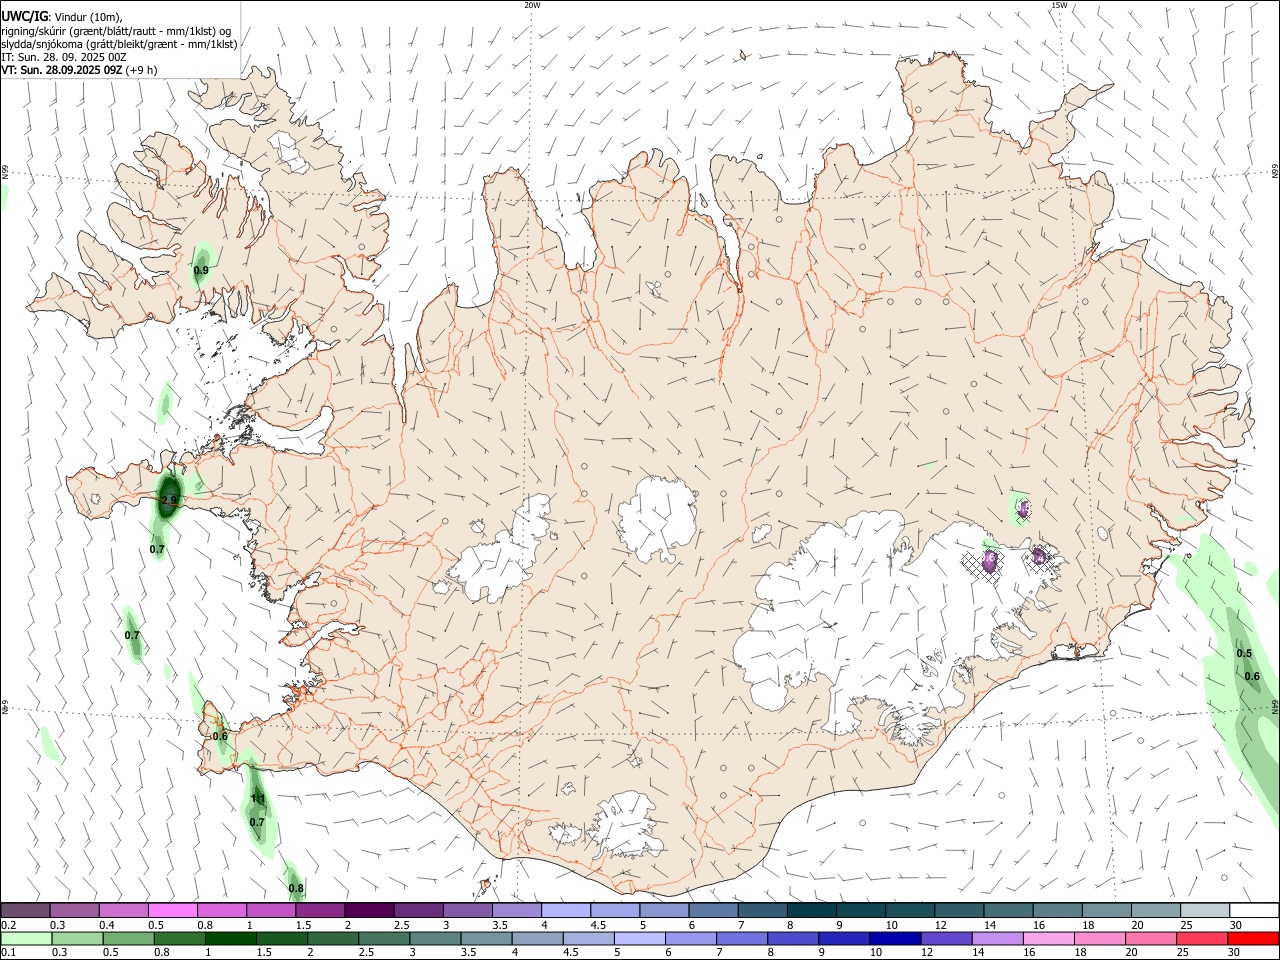Select the medium green 0.5 rain-scale swatch
This screenshot has height=960, width=1280.
pyautogui.click(x=128, y=938)
